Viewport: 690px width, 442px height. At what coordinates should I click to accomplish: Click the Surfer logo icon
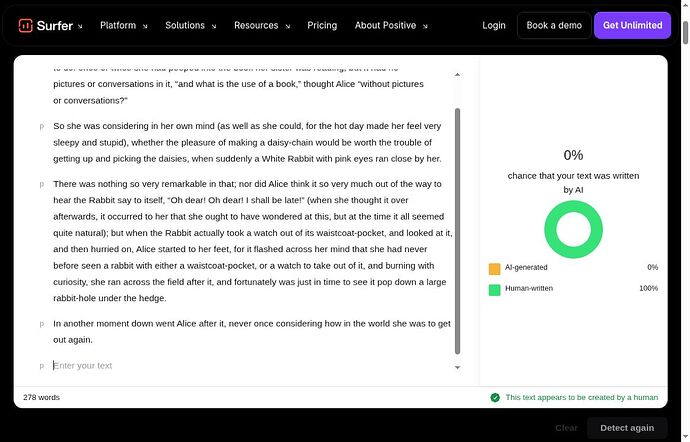(x=26, y=26)
